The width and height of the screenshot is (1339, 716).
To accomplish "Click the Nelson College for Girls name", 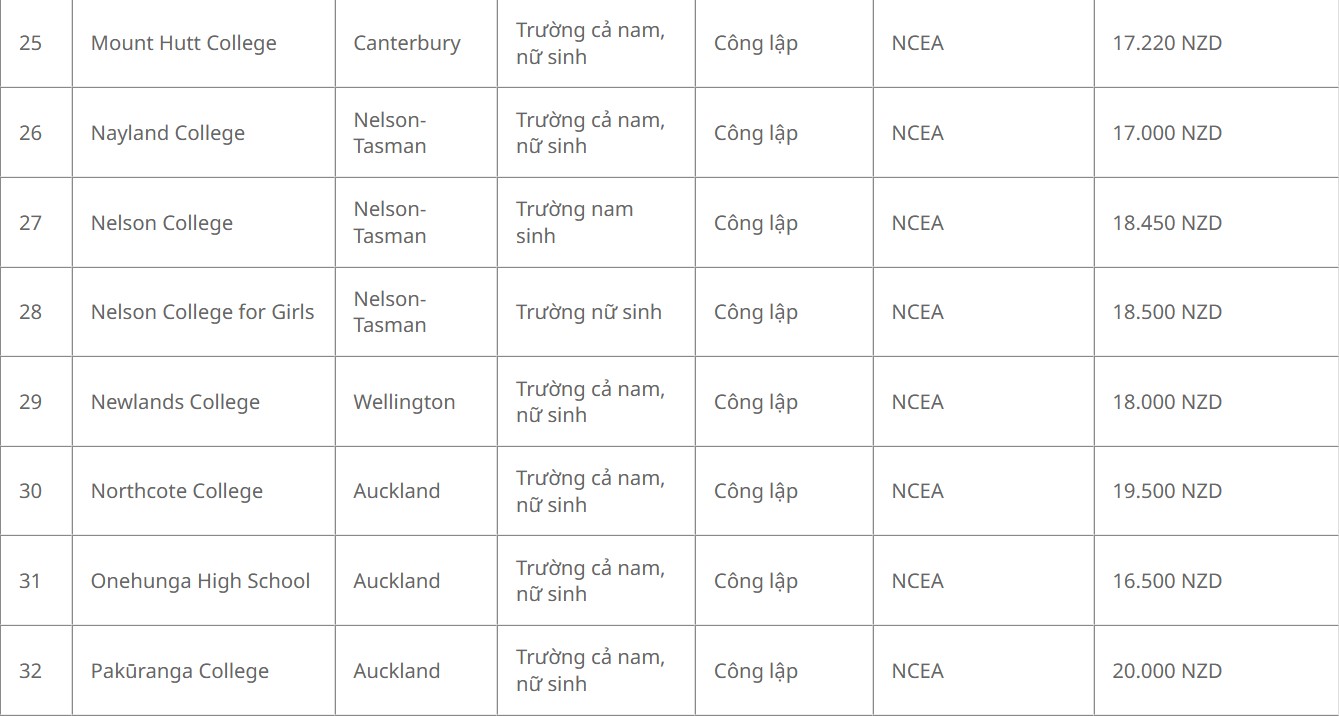I will tap(202, 312).
